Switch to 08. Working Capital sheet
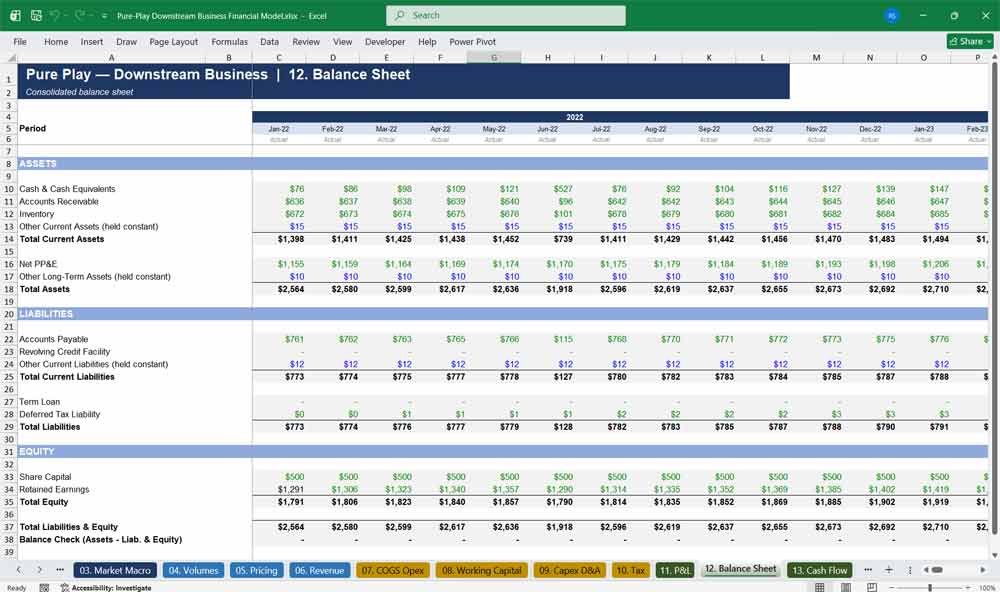1000x592 pixels. (482, 570)
